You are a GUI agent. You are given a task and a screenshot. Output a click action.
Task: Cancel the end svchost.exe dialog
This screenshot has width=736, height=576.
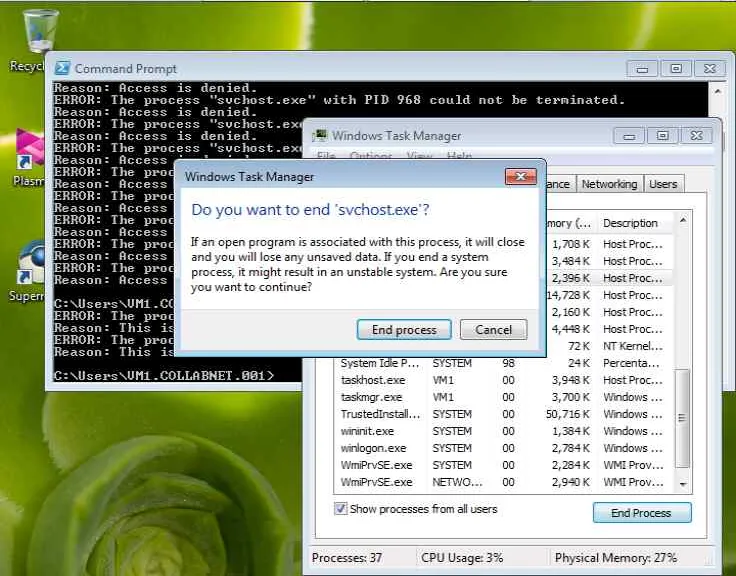click(493, 330)
